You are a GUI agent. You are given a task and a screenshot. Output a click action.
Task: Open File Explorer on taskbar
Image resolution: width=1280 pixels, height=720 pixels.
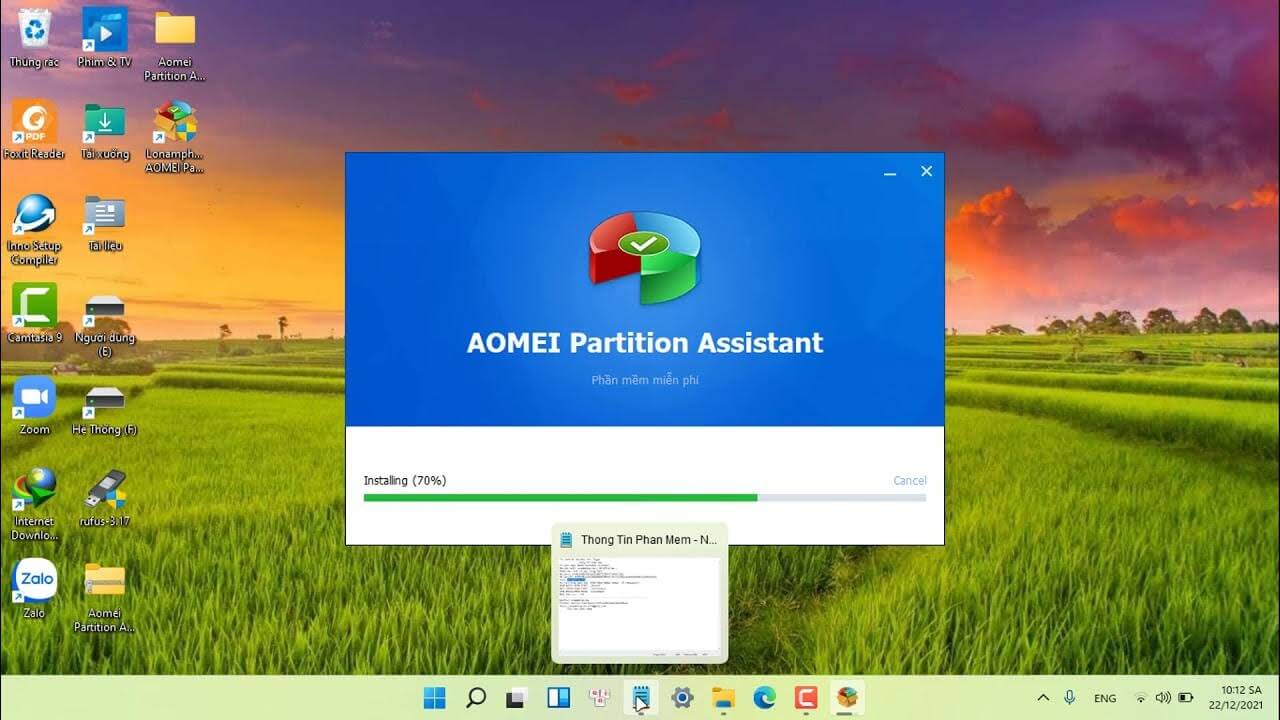click(723, 698)
